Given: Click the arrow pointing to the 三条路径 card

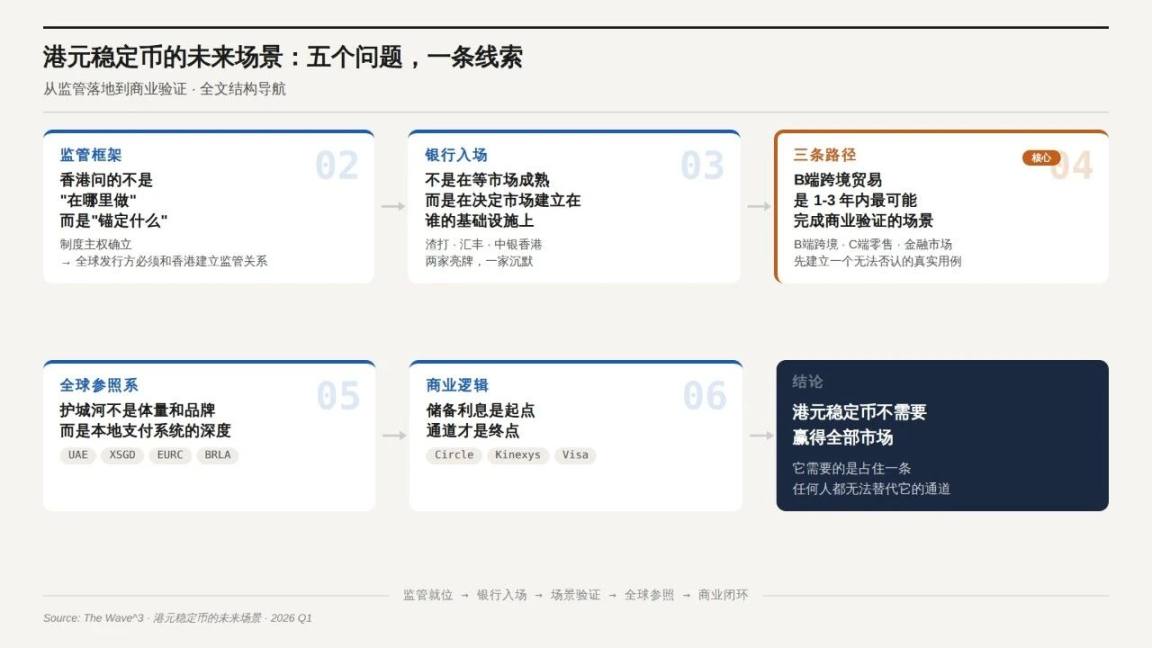Looking at the screenshot, I should click(x=759, y=206).
